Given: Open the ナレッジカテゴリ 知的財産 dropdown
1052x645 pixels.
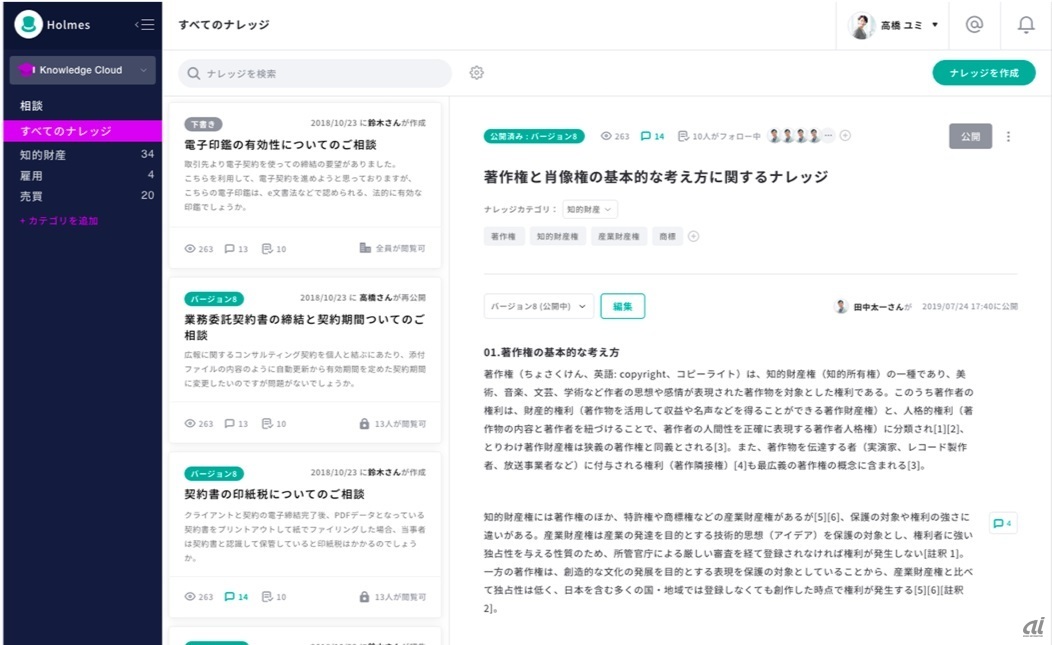Looking at the screenshot, I should coord(589,209).
